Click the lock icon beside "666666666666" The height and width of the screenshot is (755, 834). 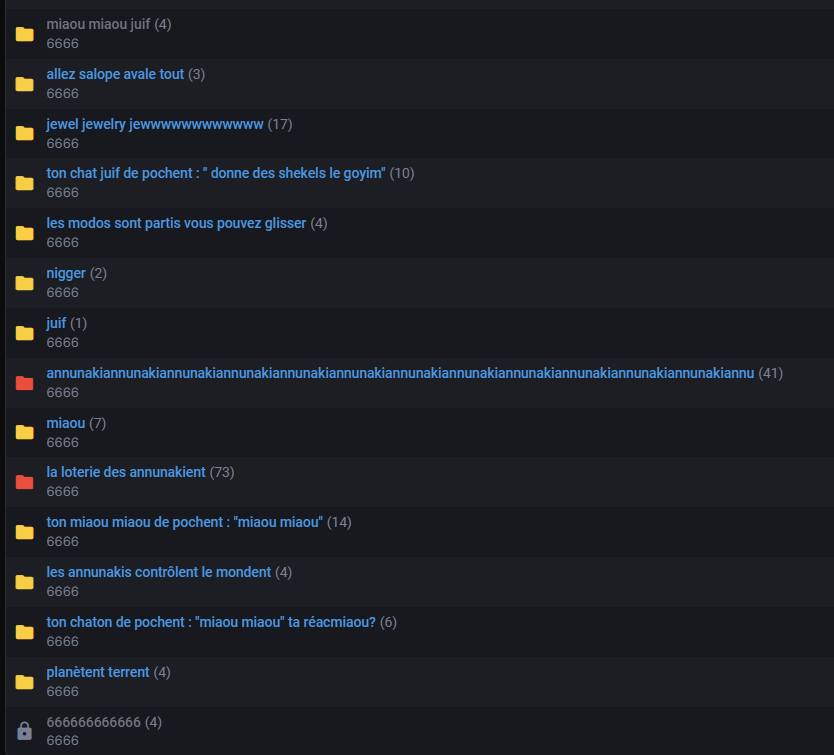click(x=25, y=731)
